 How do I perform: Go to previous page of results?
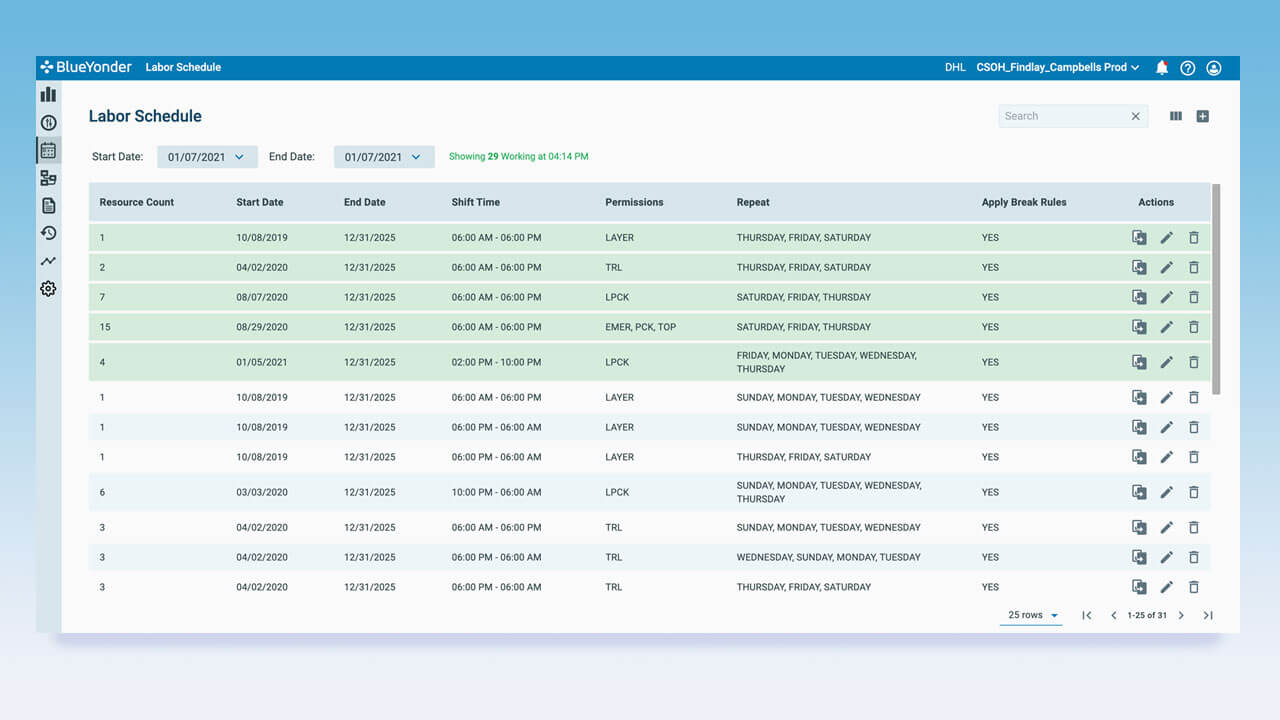(x=1114, y=615)
